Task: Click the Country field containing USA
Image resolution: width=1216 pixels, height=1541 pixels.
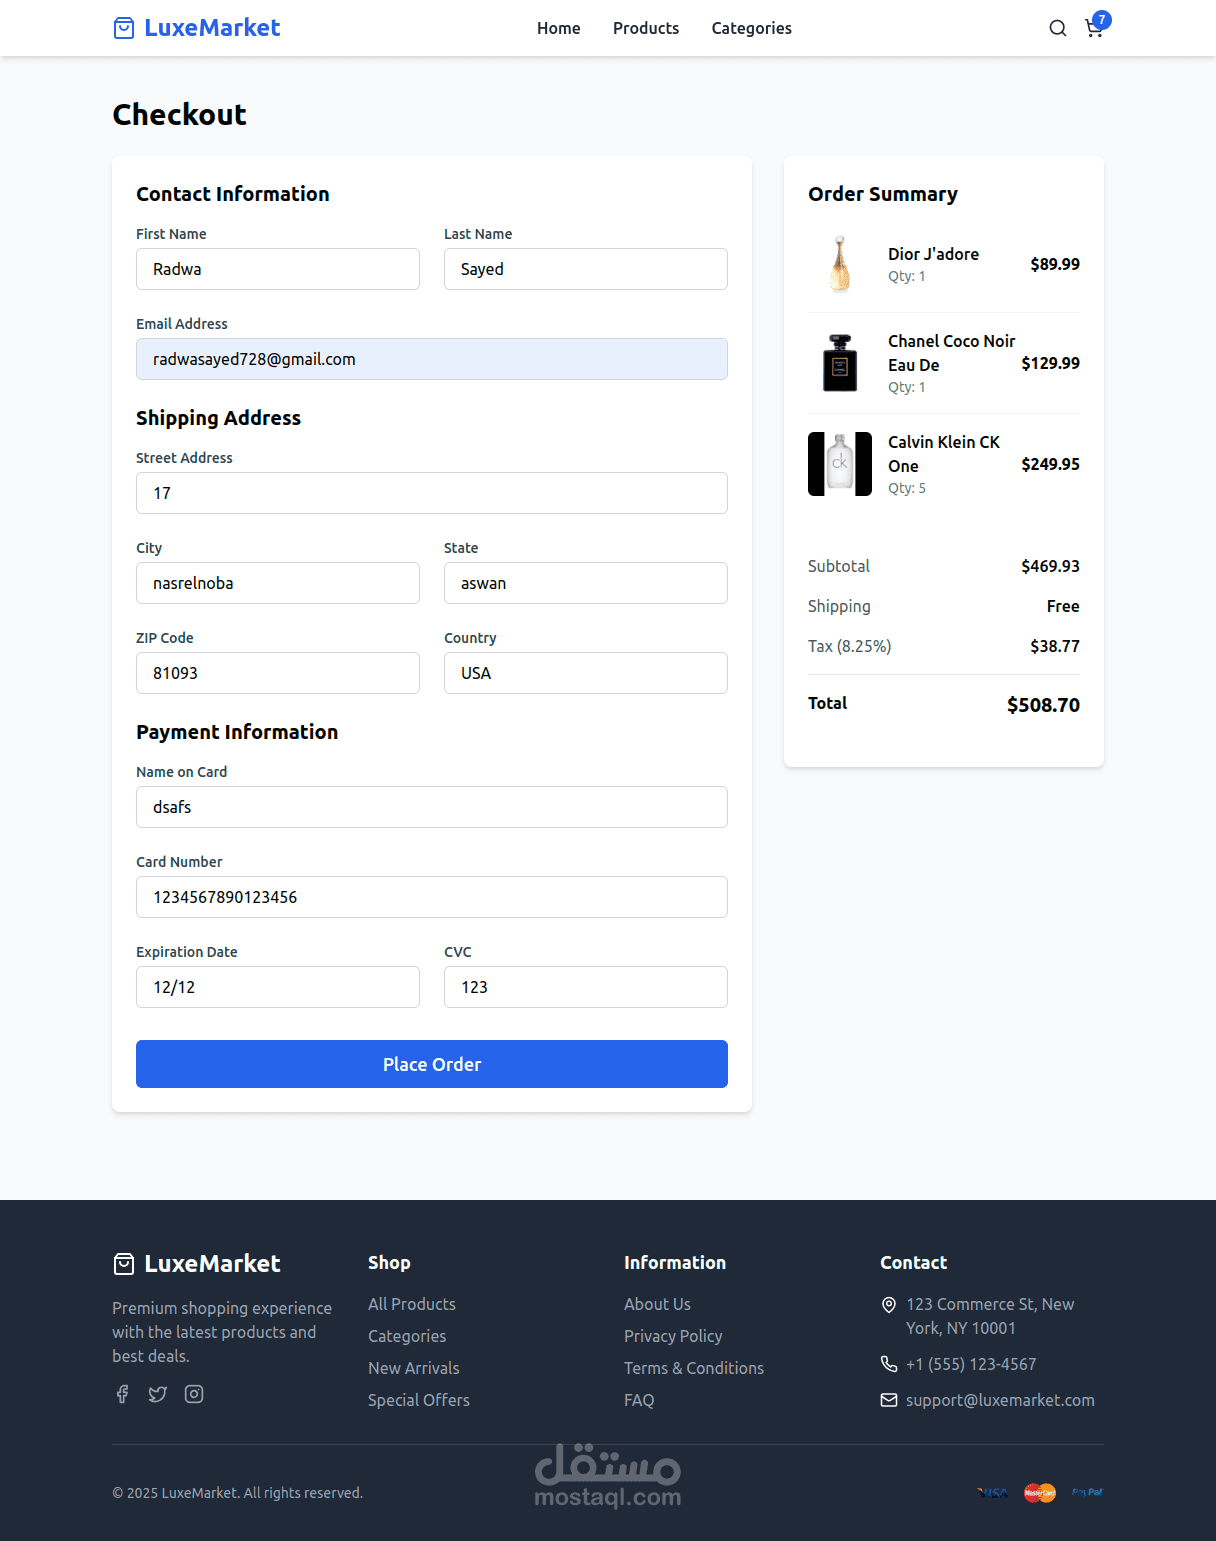Action: click(x=586, y=673)
